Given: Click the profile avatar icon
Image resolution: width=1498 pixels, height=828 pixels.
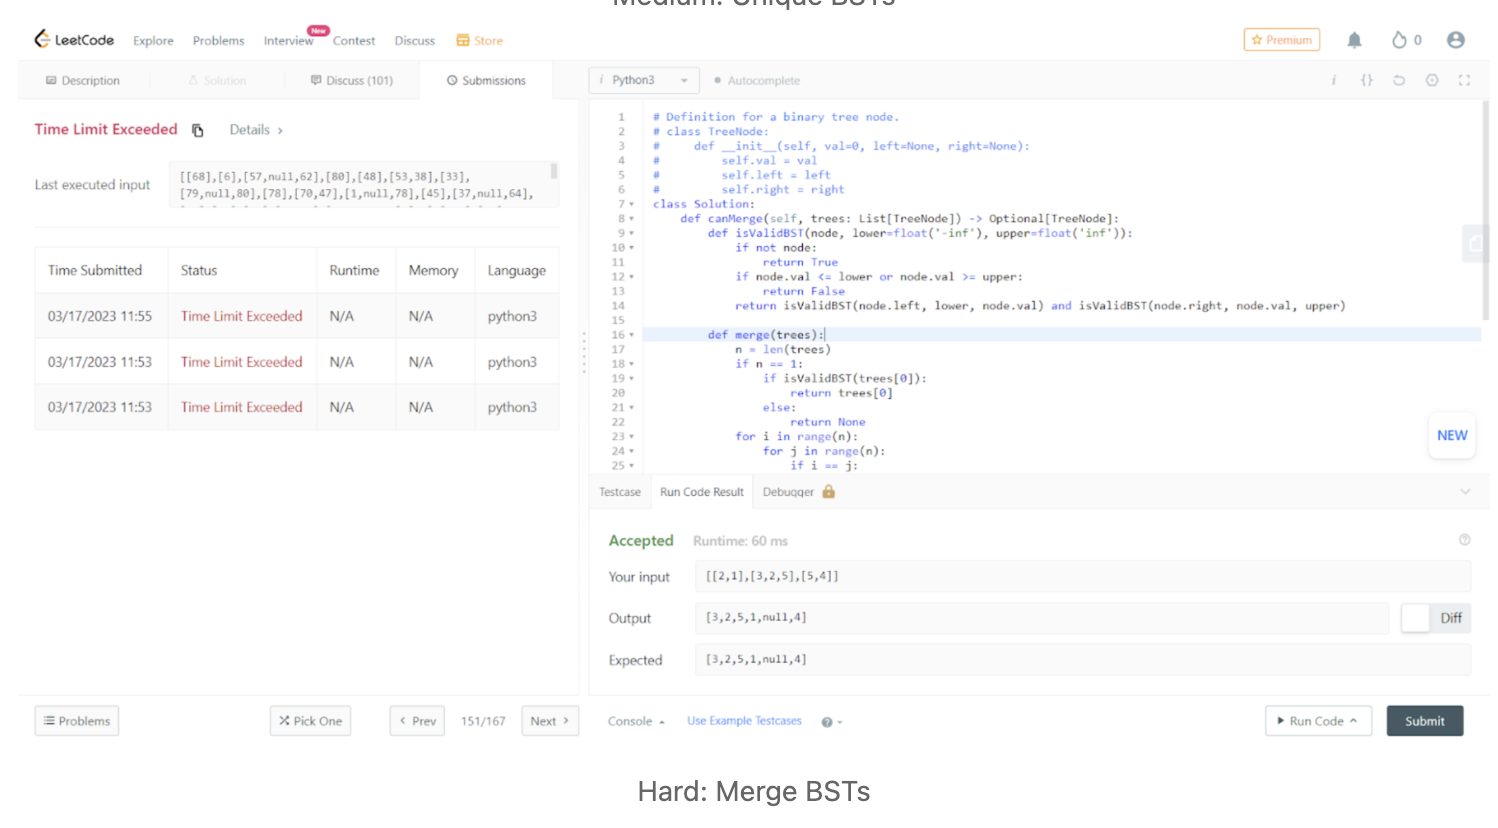Looking at the screenshot, I should (x=1455, y=40).
